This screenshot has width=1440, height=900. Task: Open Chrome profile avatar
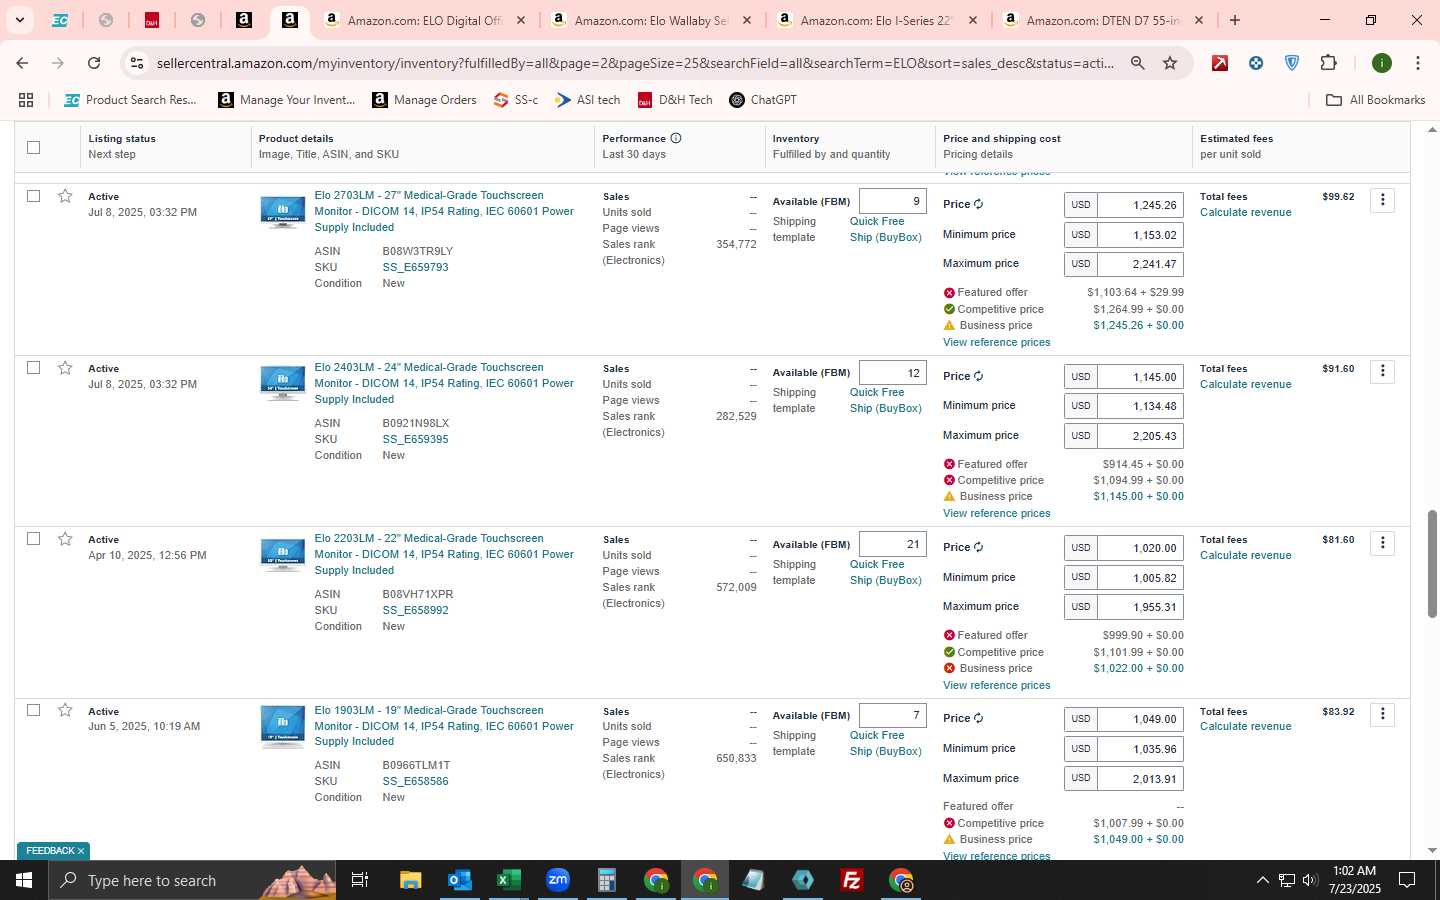1382,63
